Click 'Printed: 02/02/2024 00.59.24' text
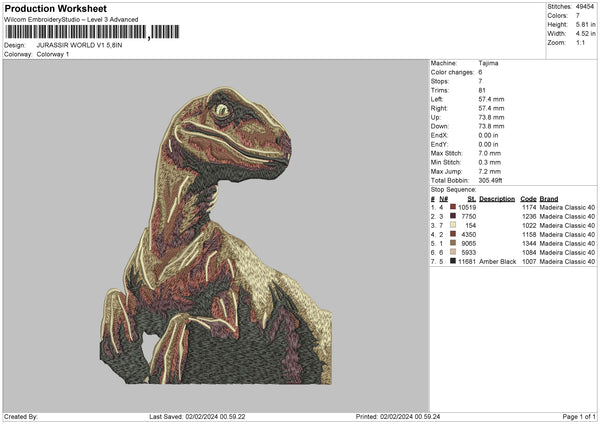 tap(398, 416)
